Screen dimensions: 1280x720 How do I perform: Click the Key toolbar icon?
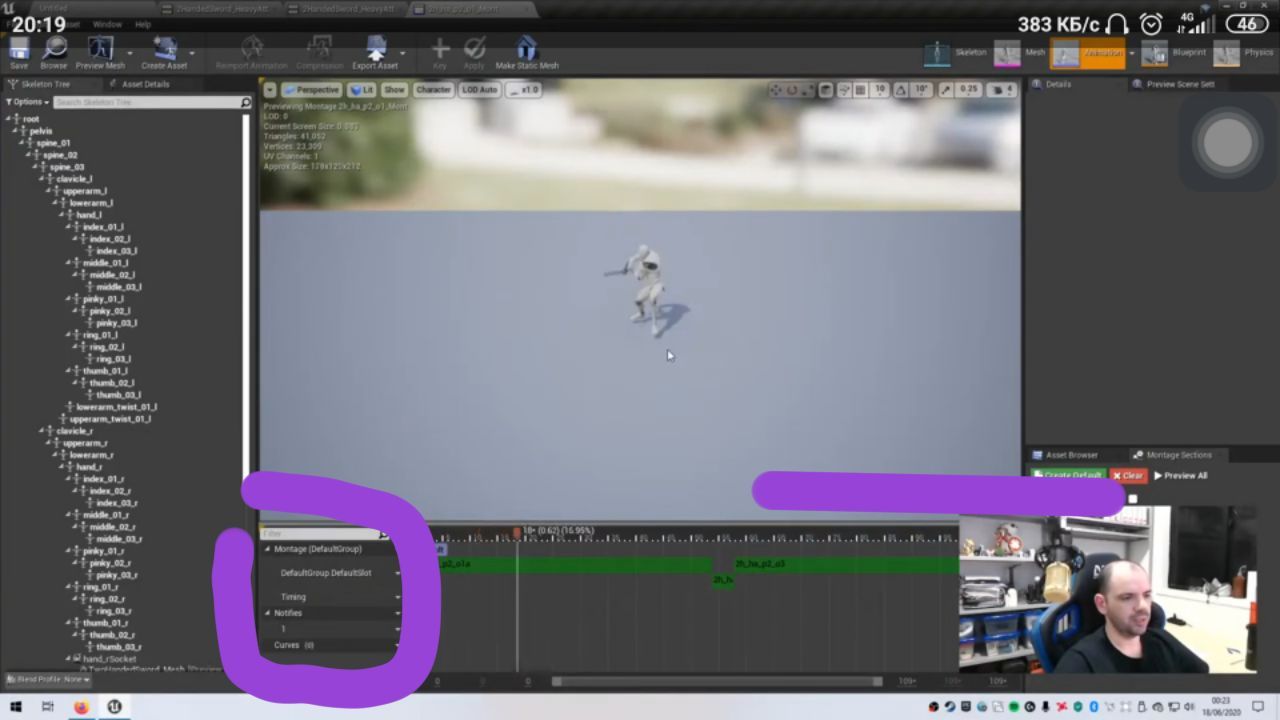click(440, 52)
